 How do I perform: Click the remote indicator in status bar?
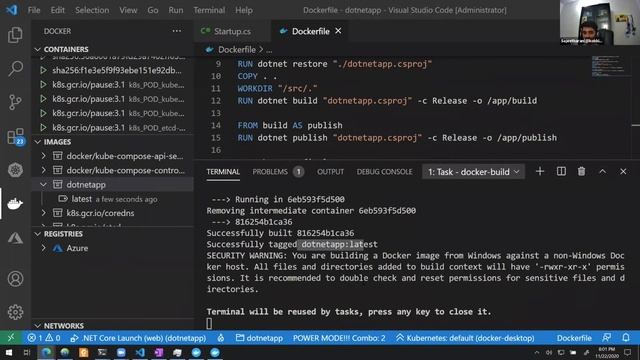tap(11, 338)
